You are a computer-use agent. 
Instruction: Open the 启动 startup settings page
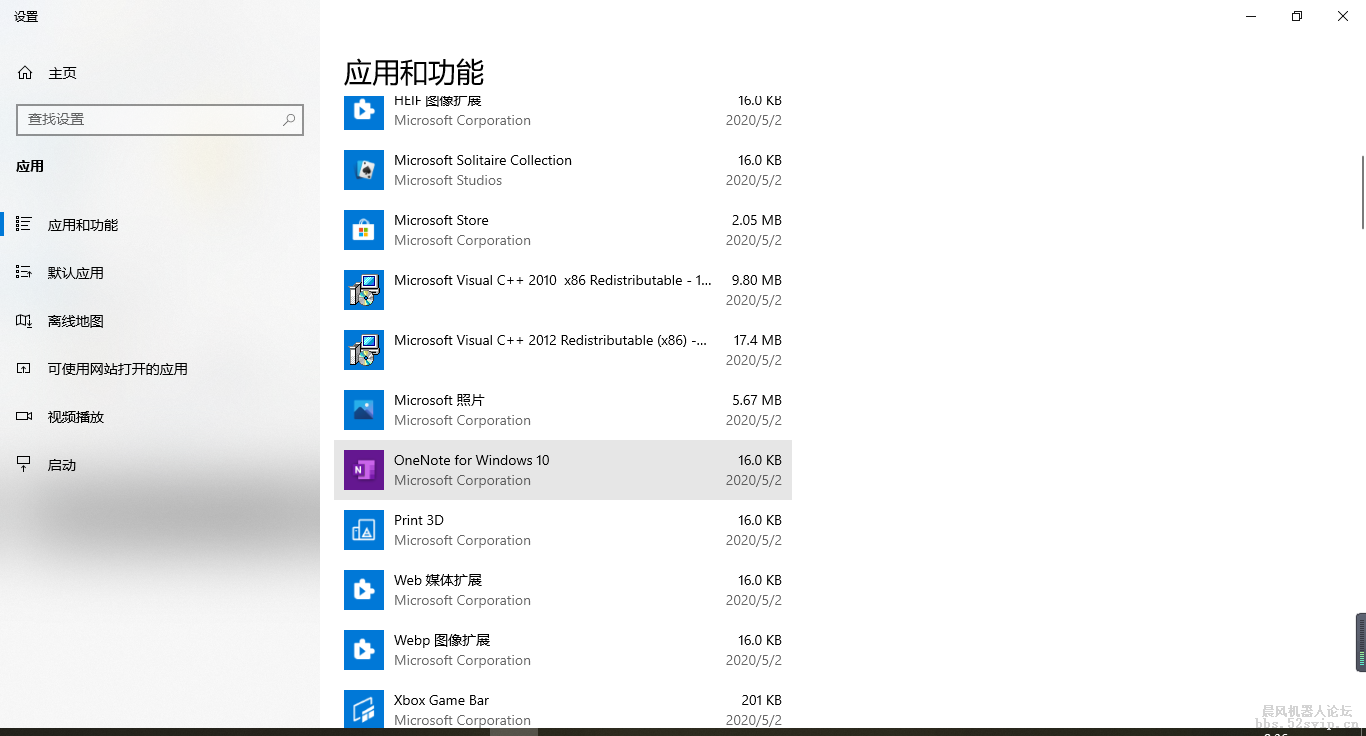point(62,465)
